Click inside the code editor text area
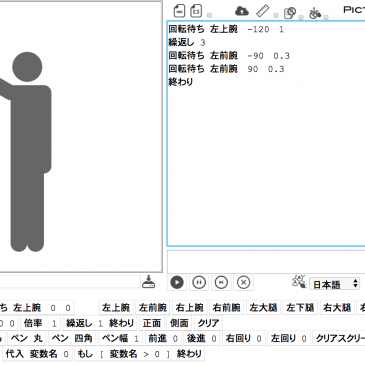 click(266, 133)
